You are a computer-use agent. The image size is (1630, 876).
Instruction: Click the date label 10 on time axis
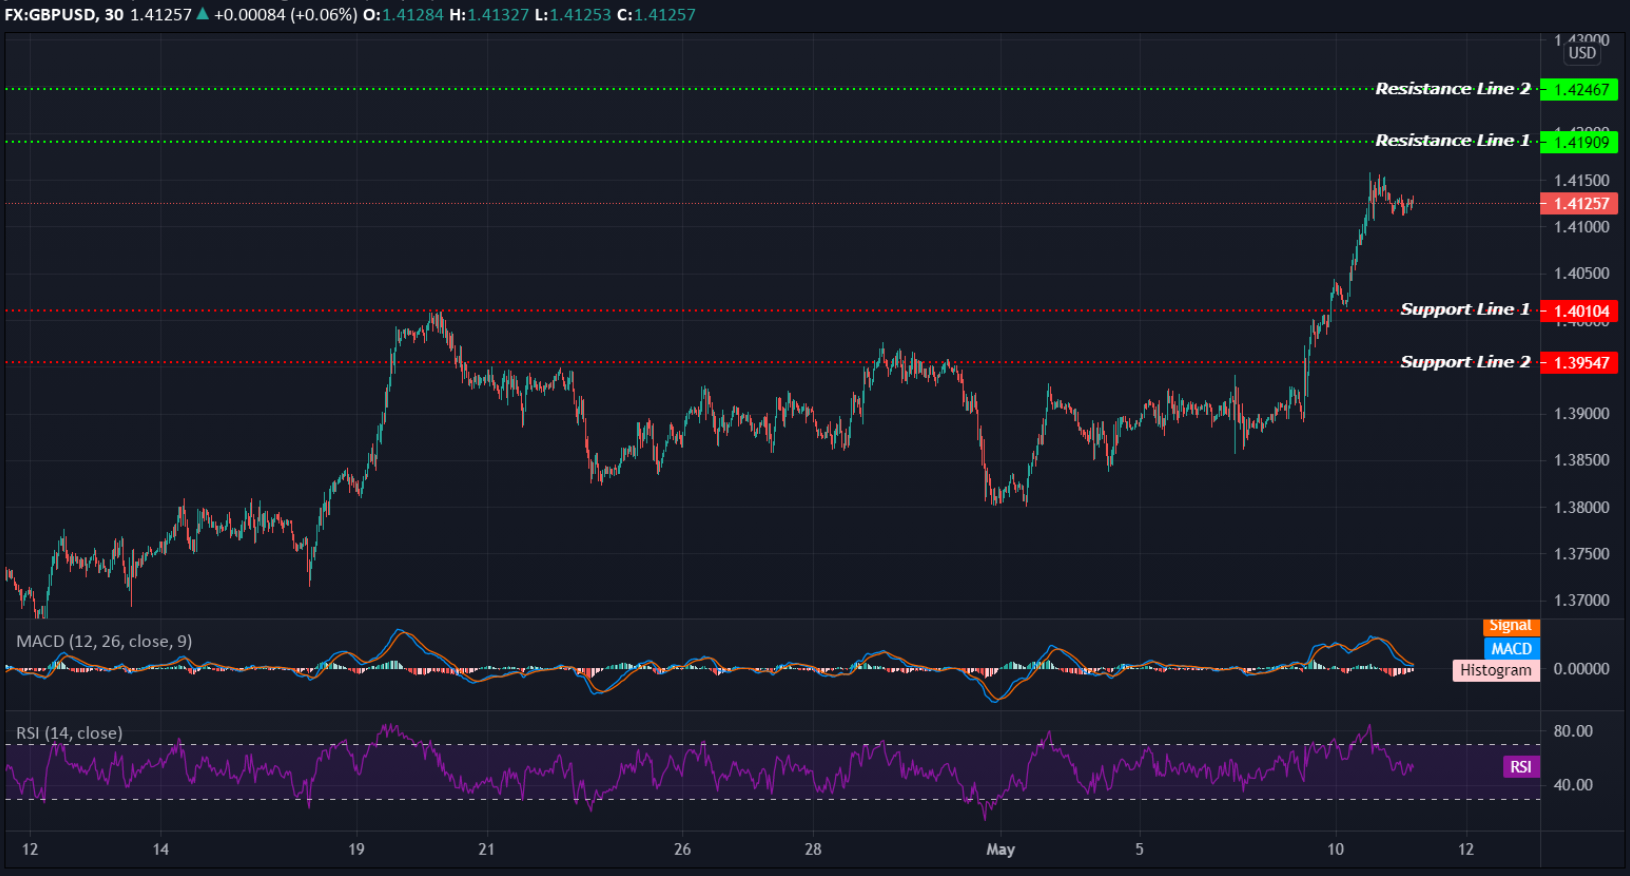(1335, 850)
